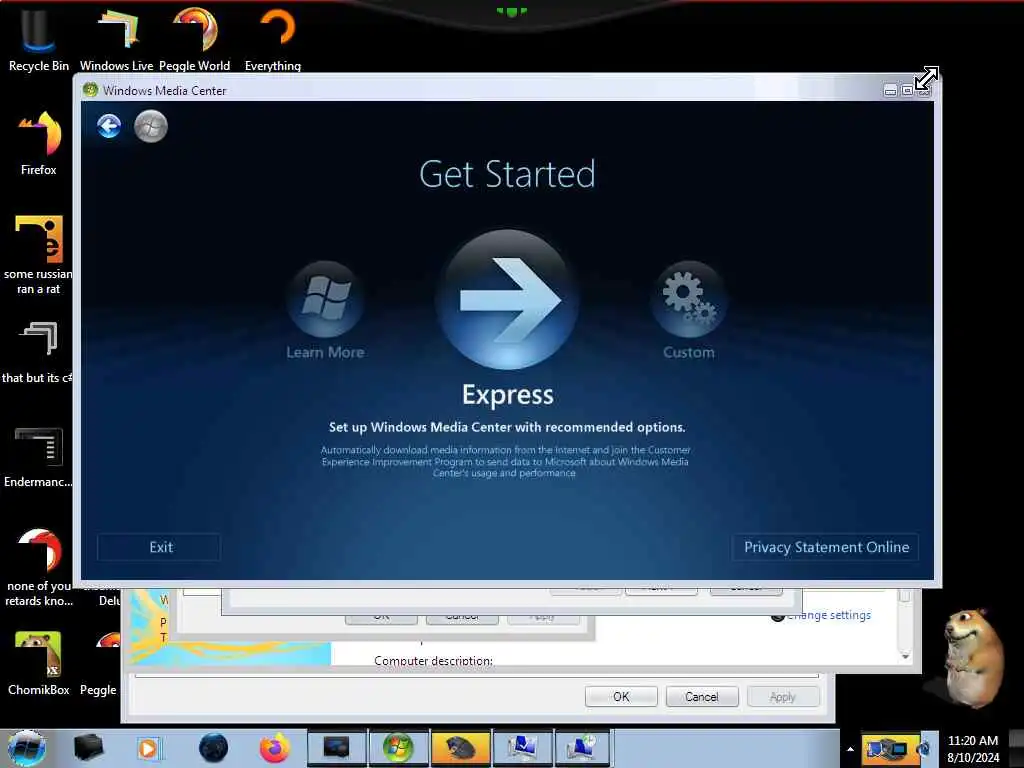Click the Exit button in Media Center
The image size is (1024, 768).
click(x=160, y=547)
